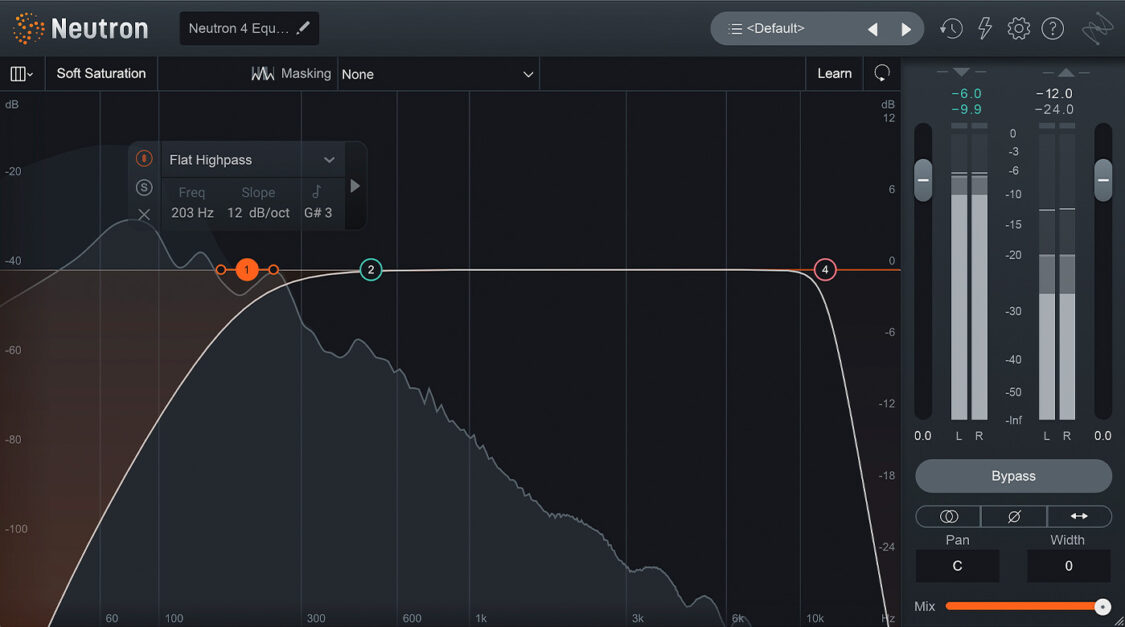Expand band controls with the right arrow
Image resolution: width=1125 pixels, height=627 pixels.
coord(355,185)
